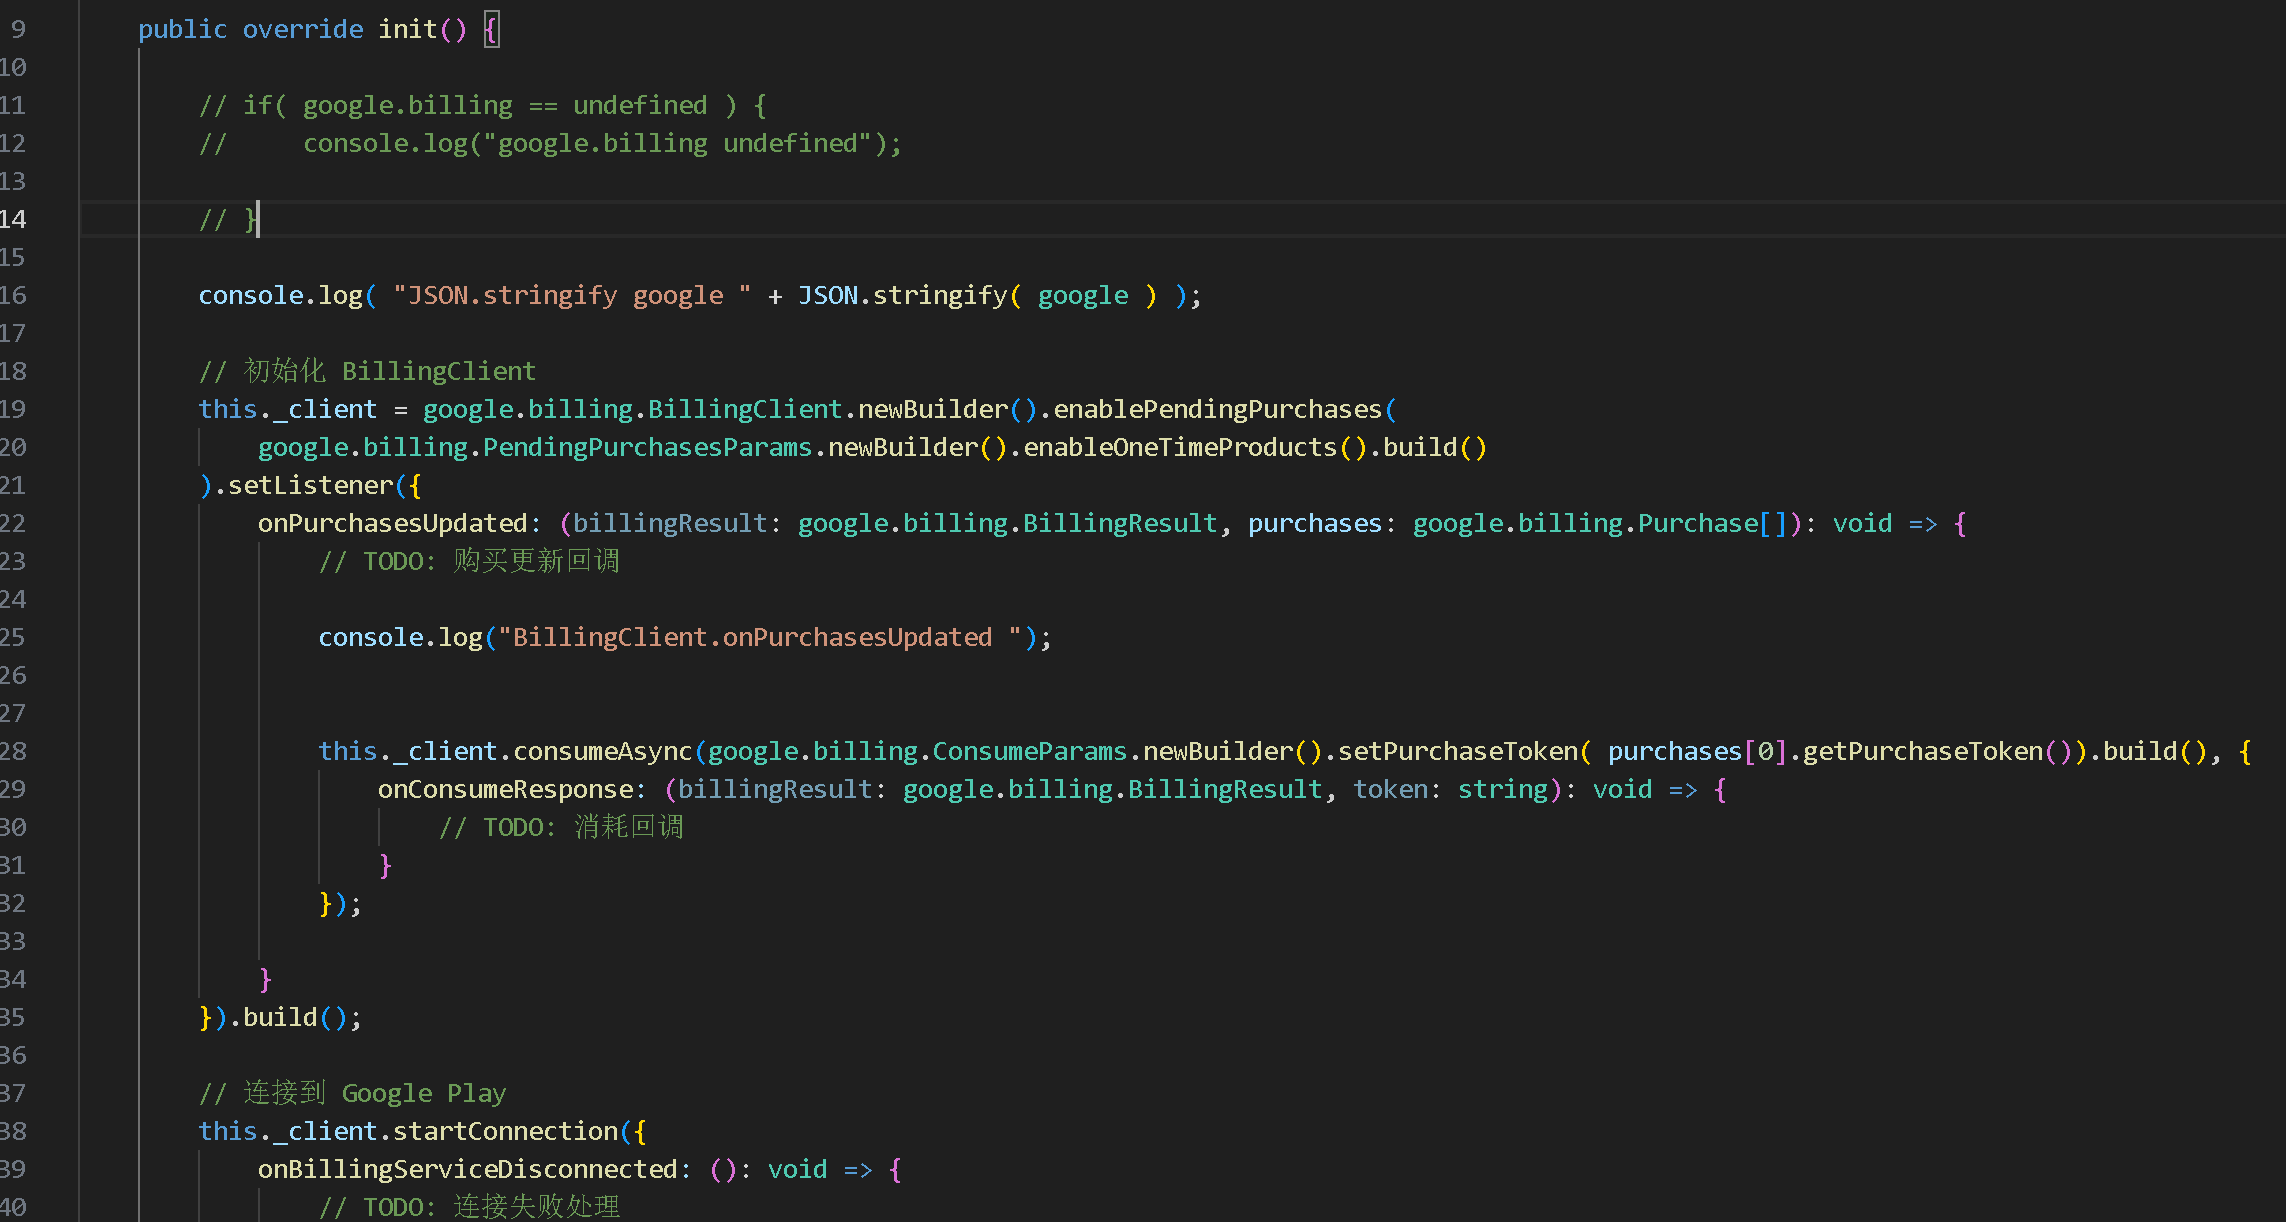Click the "BillingClient.onPurchasesUpdated " string literal
This screenshot has width=2286, height=1222.
click(x=760, y=637)
